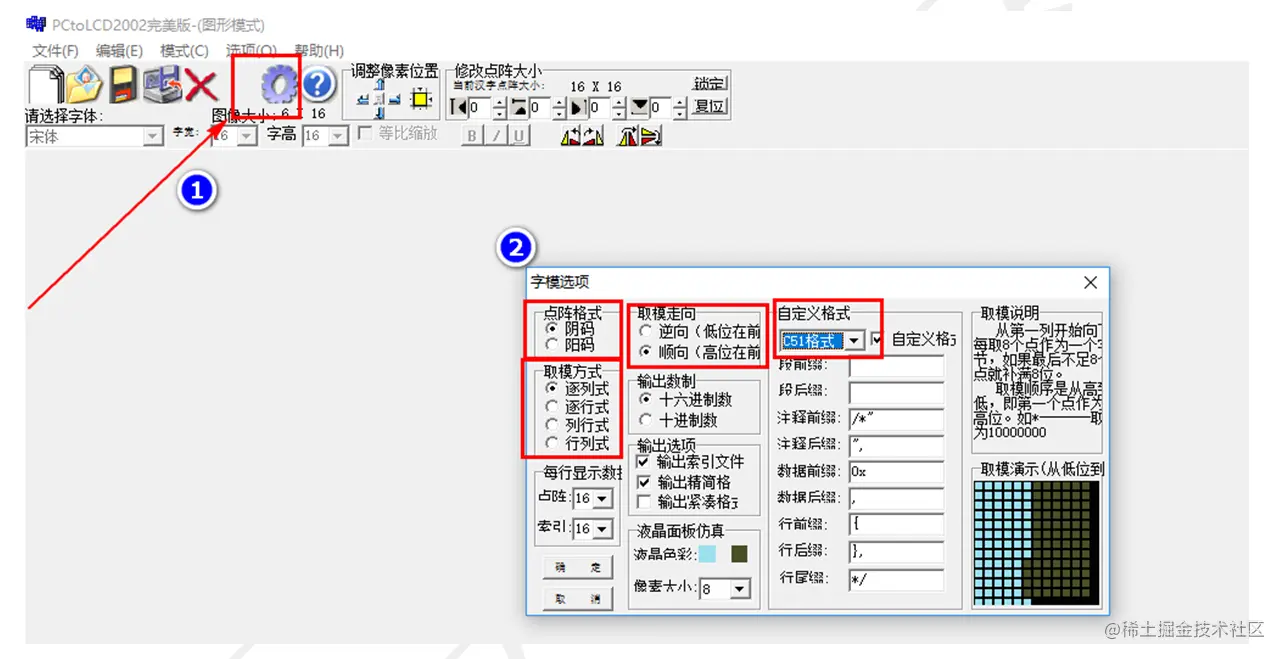Open the 模式(C) menu
The width and height of the screenshot is (1284, 659).
click(x=184, y=50)
